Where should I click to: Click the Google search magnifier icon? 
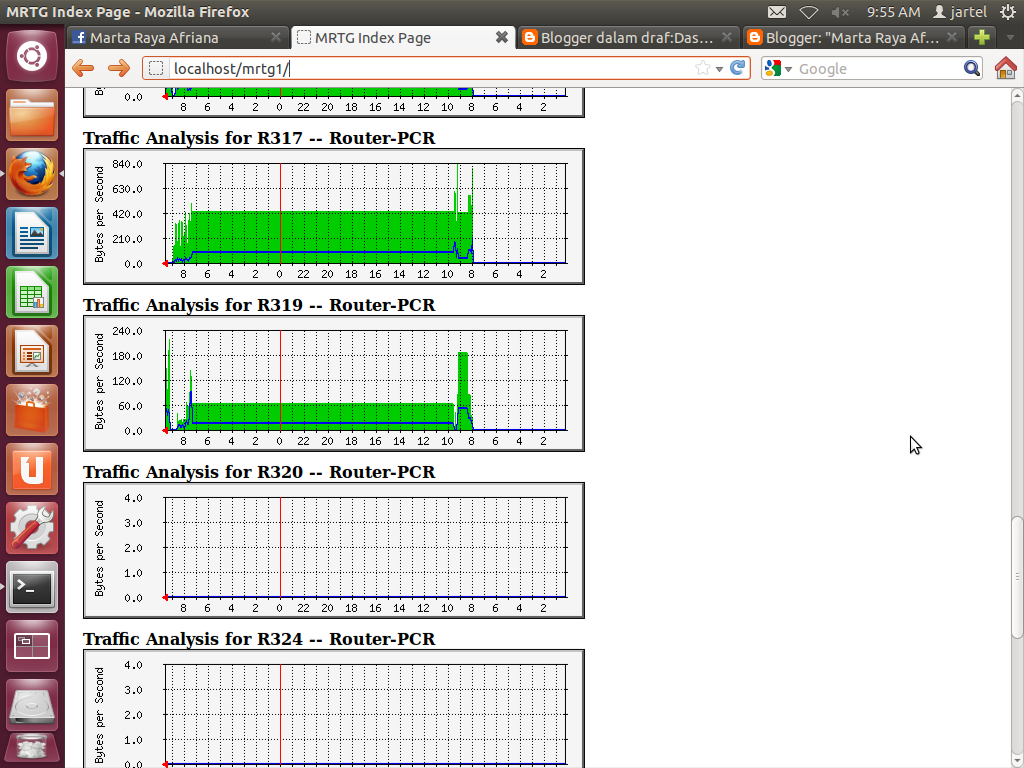(x=970, y=68)
